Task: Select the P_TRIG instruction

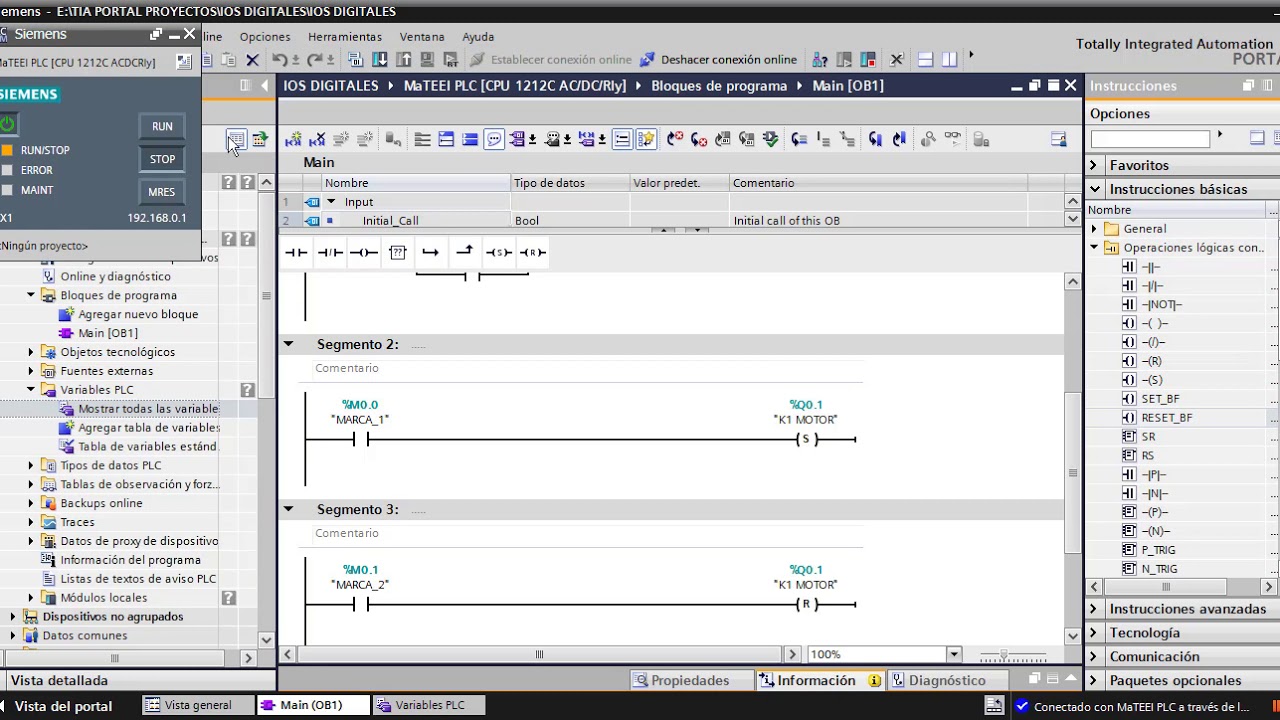Action: [x=1158, y=550]
